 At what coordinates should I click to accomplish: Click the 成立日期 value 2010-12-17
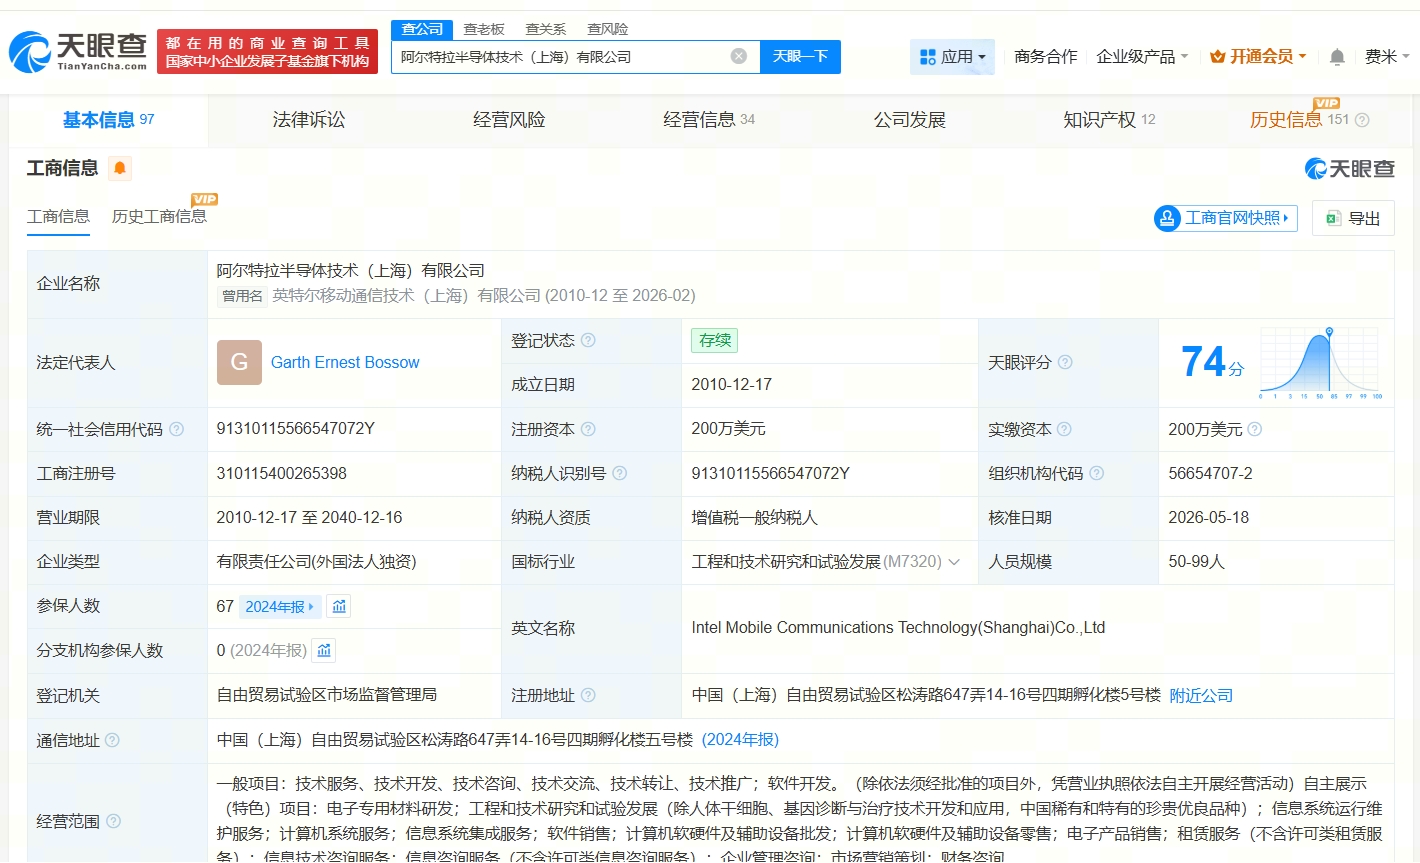(x=732, y=385)
